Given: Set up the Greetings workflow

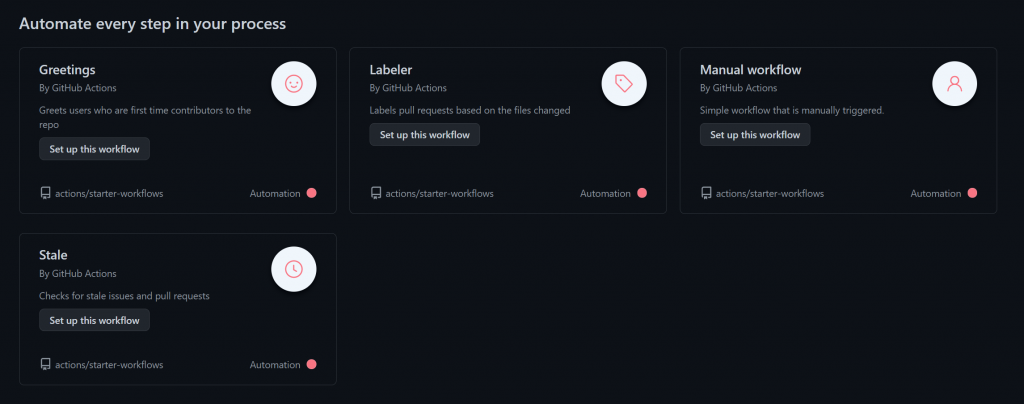Looking at the screenshot, I should tap(95, 149).
